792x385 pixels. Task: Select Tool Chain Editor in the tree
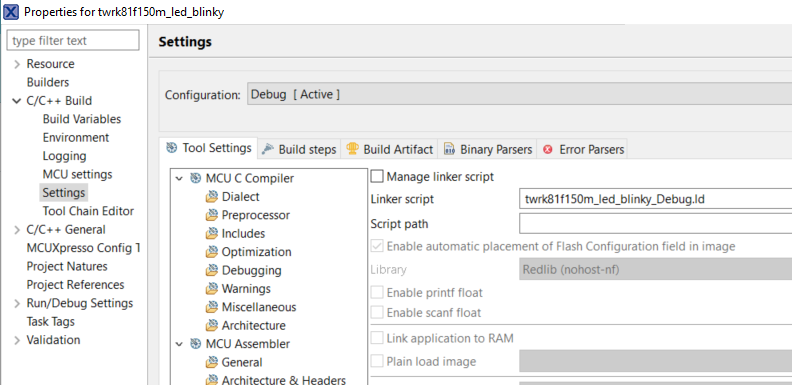coord(88,211)
